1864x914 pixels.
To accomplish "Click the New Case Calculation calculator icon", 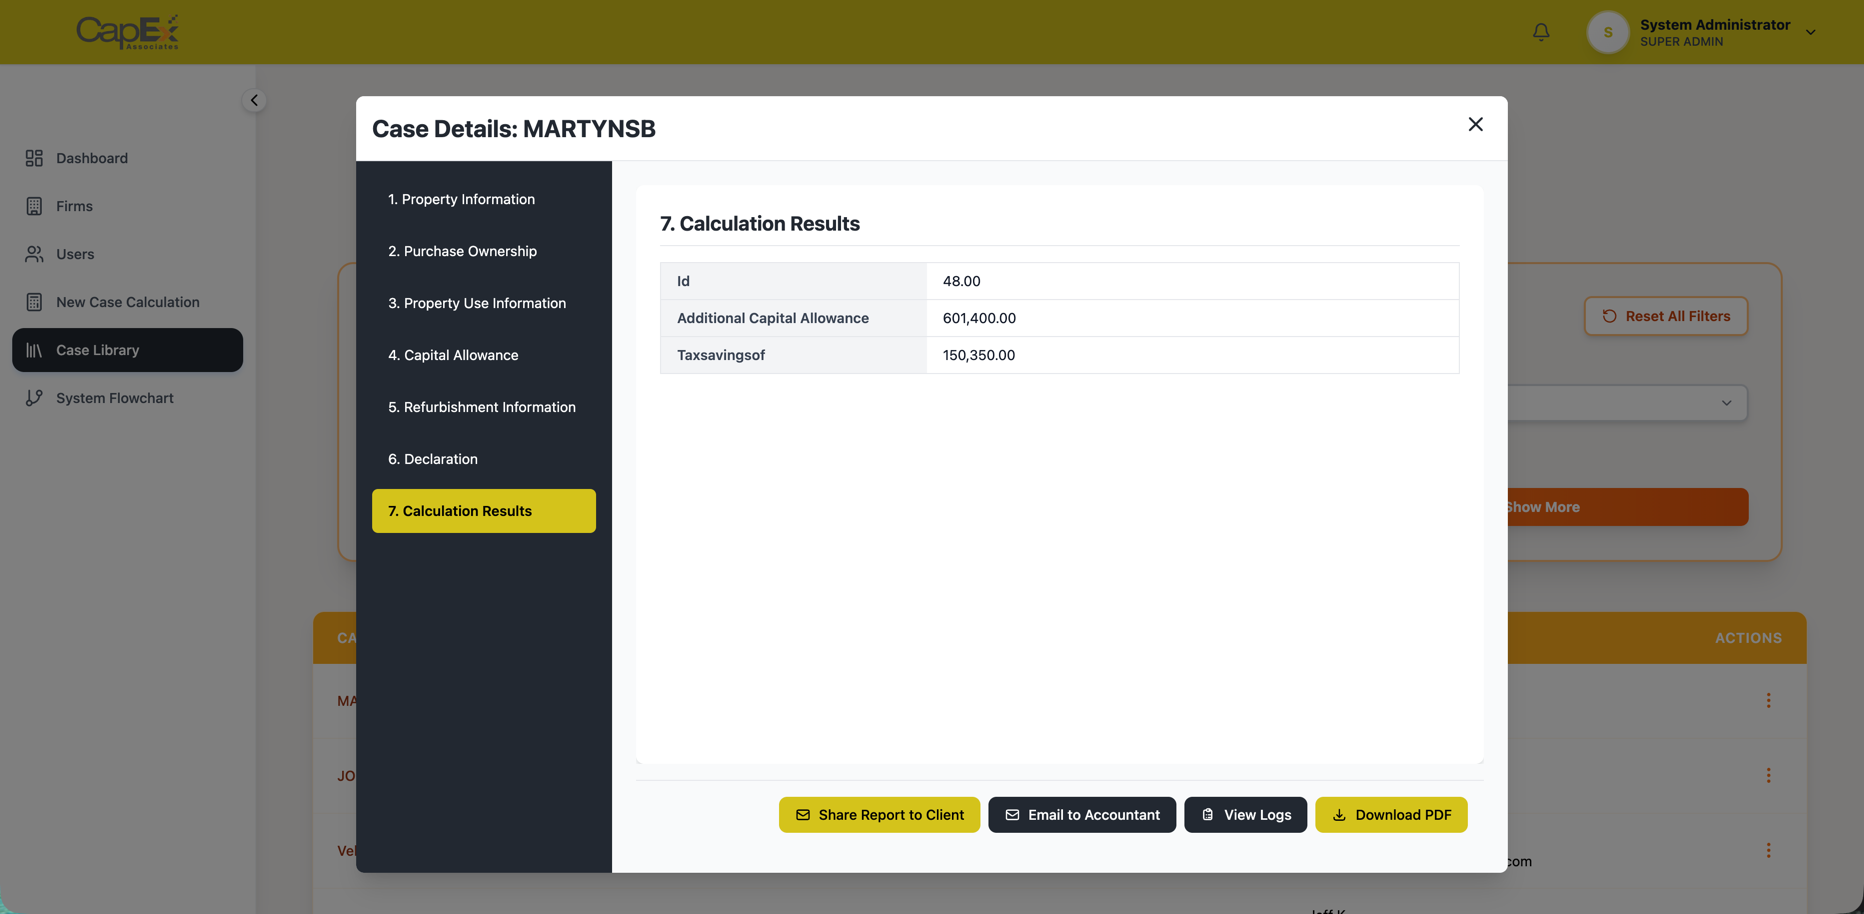I will tap(34, 302).
